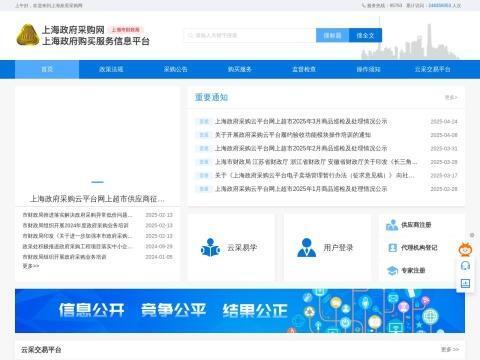
Task: Click the tag before the 2025年2月 notice
Action: point(204,148)
